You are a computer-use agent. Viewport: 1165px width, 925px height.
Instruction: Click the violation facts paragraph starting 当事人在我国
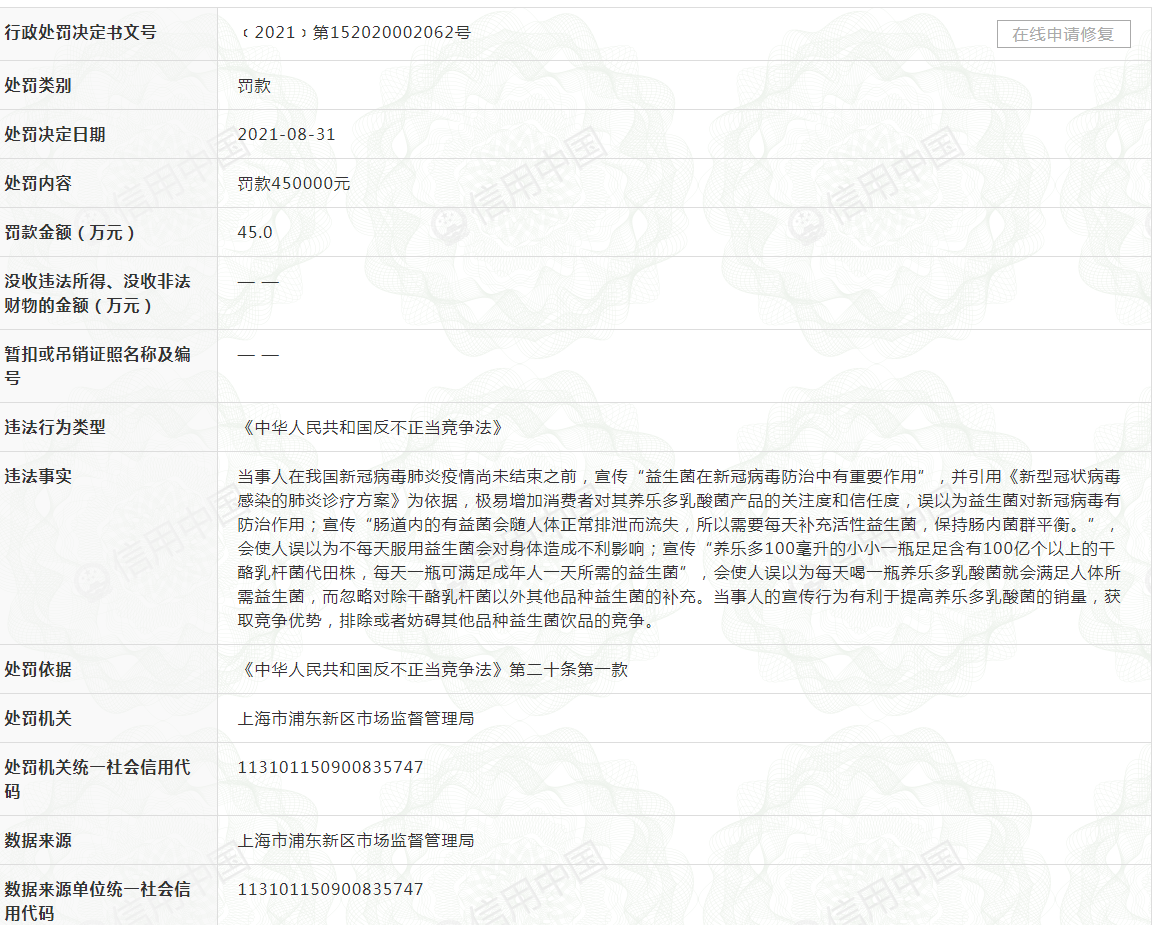click(678, 548)
